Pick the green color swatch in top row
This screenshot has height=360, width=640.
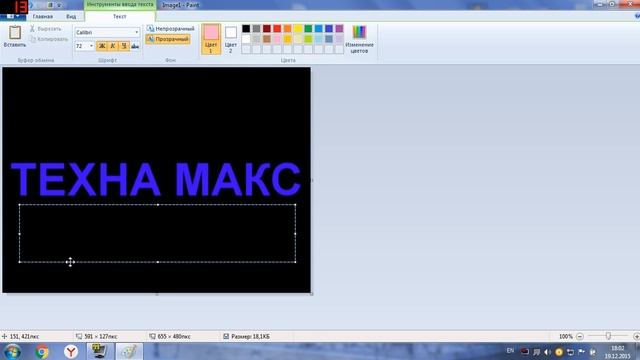pyautogui.click(x=308, y=28)
